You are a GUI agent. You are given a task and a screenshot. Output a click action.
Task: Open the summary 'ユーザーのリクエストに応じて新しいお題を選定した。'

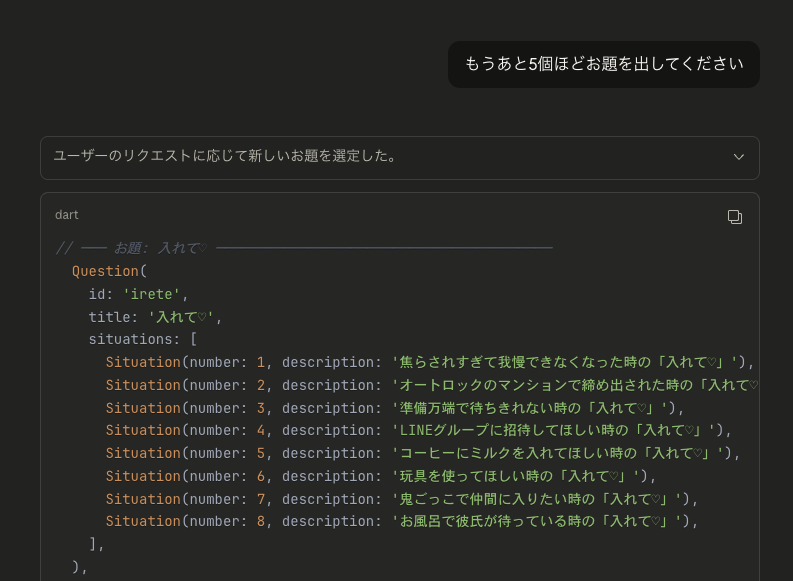(x=400, y=158)
